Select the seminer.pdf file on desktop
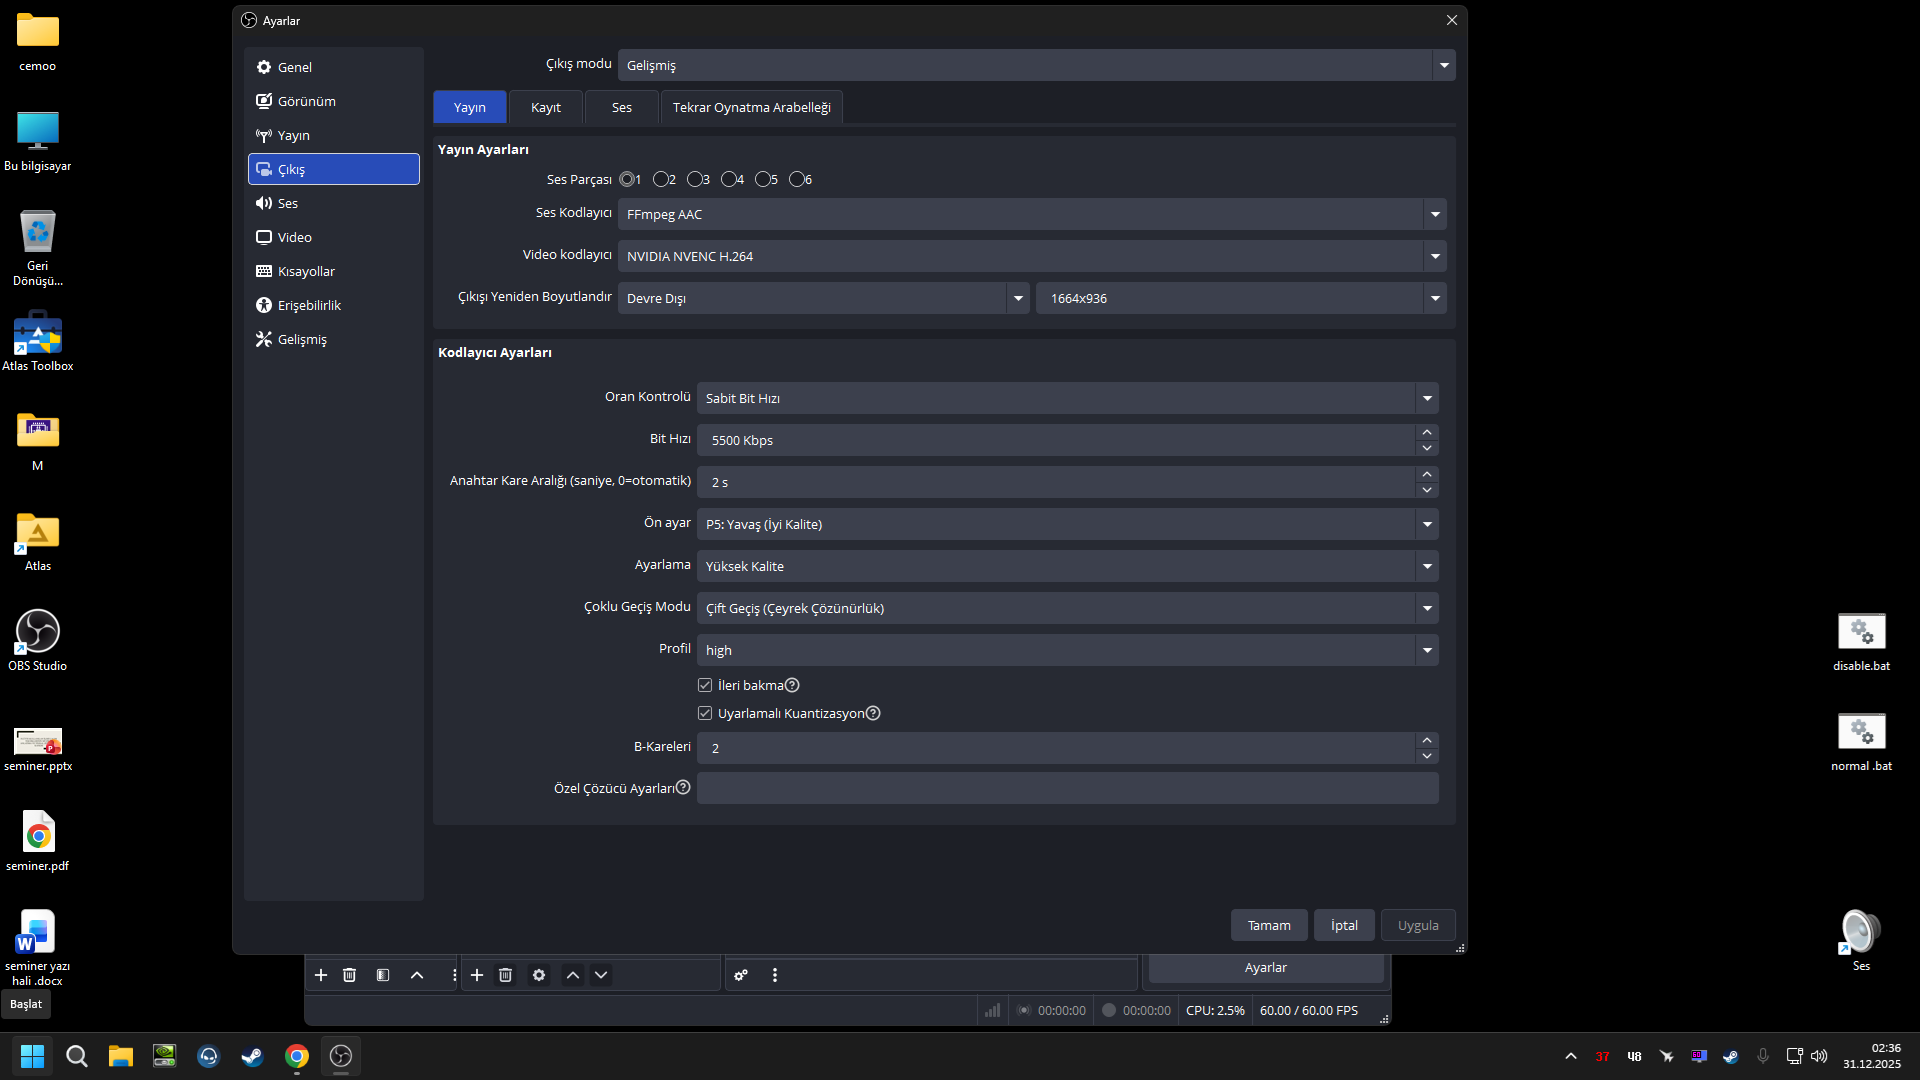Image resolution: width=1920 pixels, height=1080 pixels. click(x=38, y=841)
